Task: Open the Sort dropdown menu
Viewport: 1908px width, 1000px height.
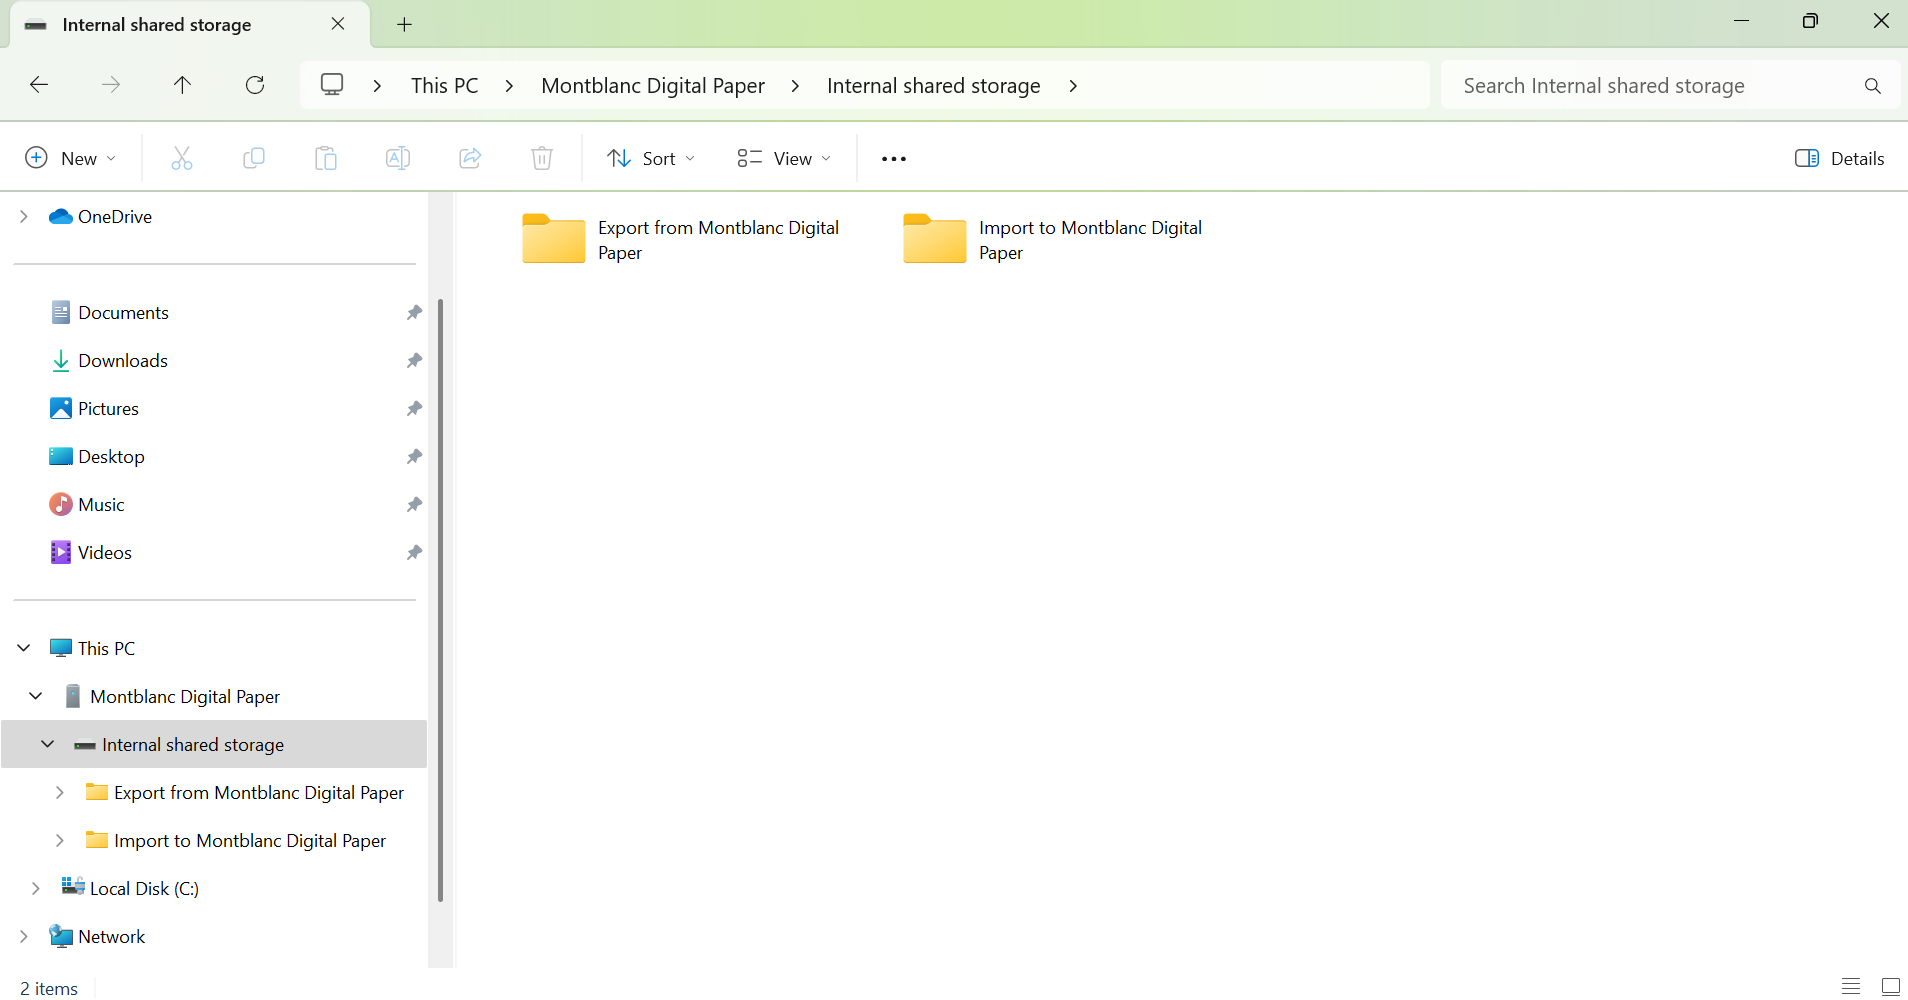Action: [651, 158]
